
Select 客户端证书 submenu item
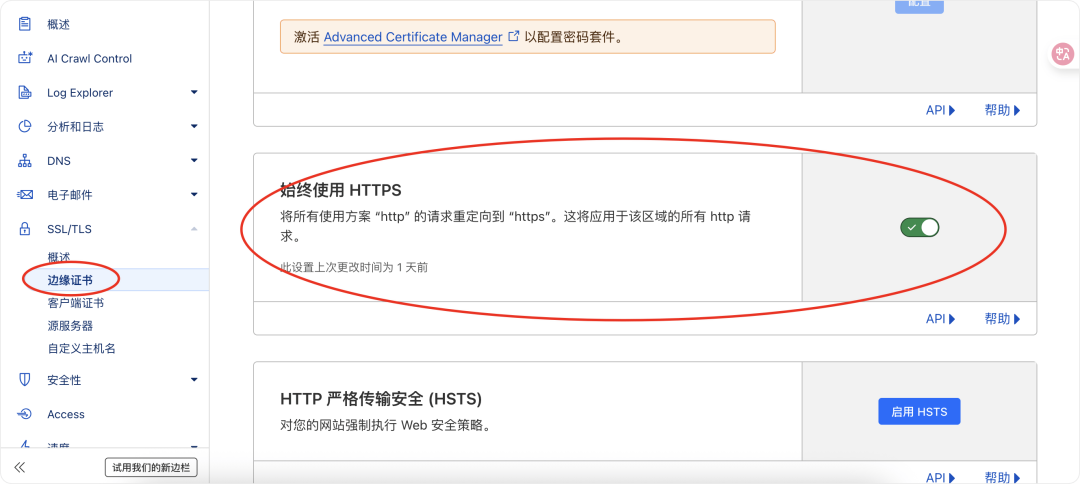coord(76,303)
